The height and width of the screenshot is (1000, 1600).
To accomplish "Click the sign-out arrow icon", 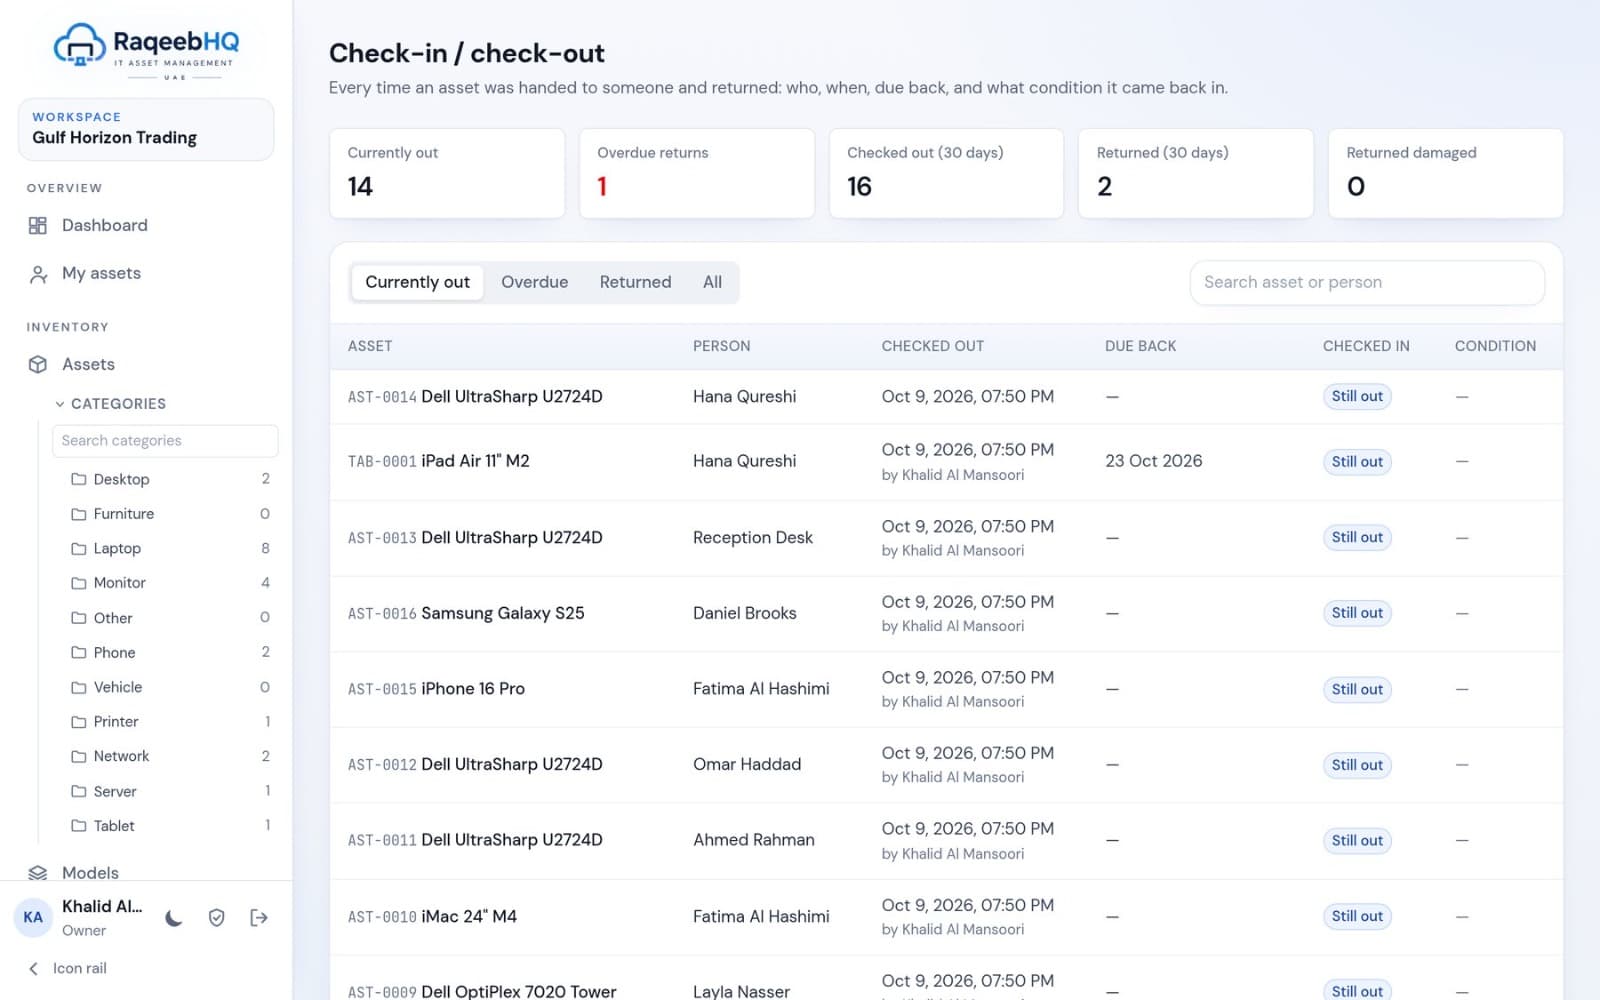I will (259, 918).
